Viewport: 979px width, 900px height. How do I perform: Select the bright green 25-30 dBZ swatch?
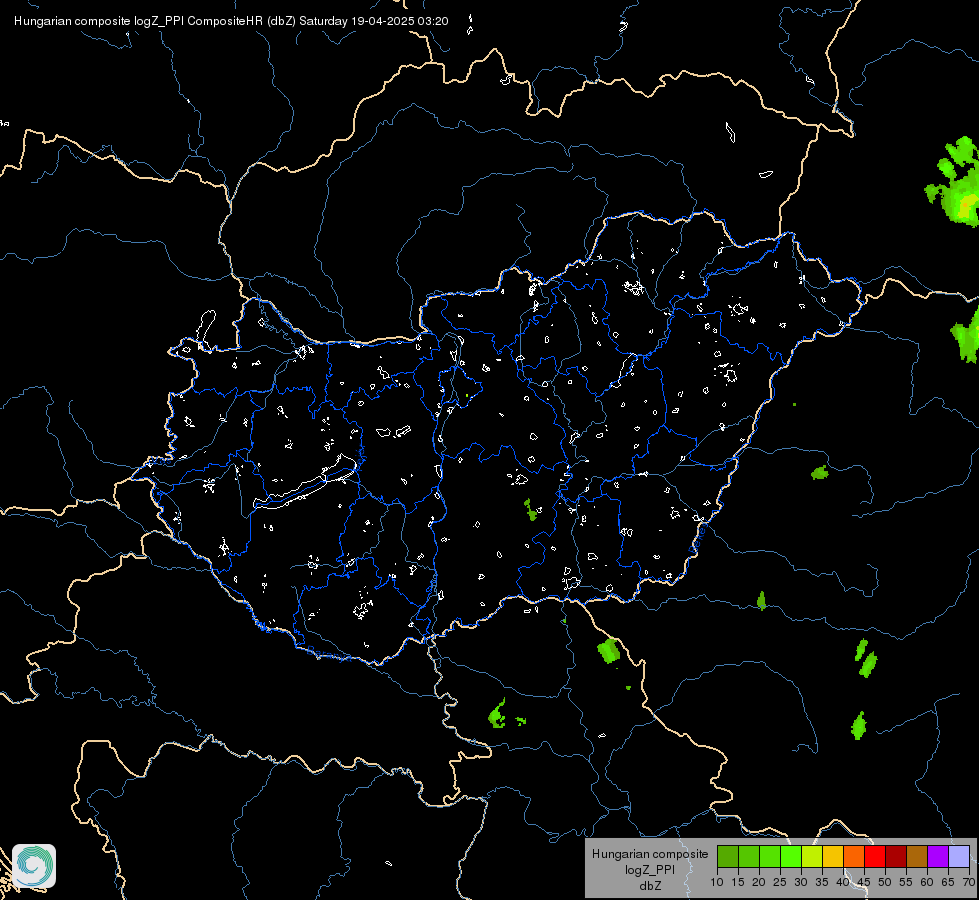(x=791, y=856)
